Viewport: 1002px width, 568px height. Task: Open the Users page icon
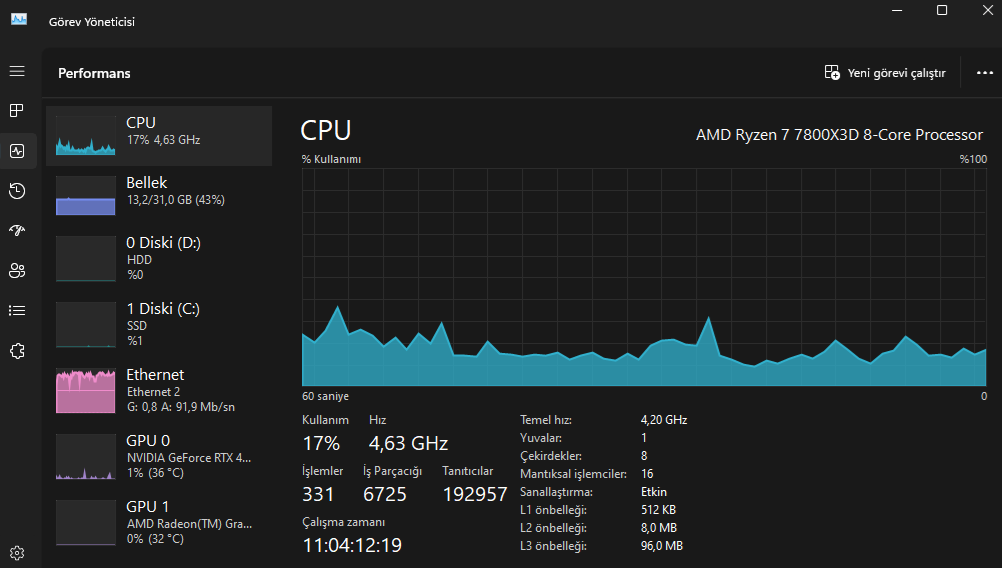click(x=17, y=271)
